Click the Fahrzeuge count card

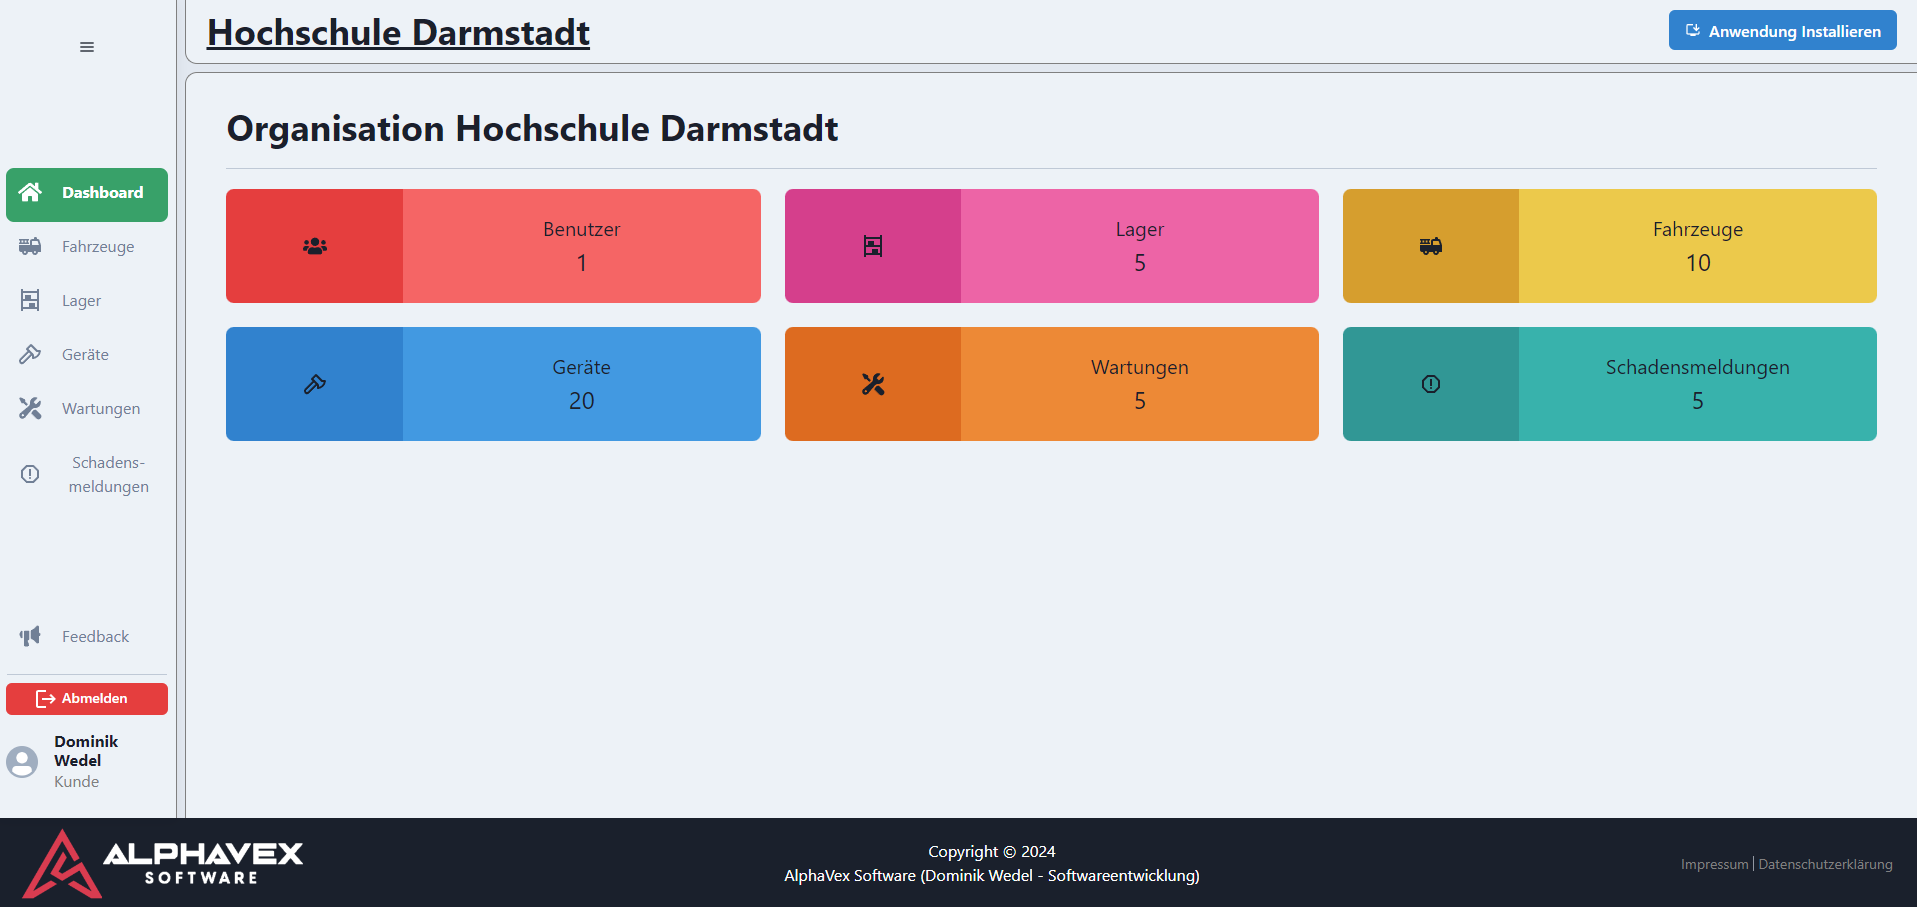tap(1609, 246)
